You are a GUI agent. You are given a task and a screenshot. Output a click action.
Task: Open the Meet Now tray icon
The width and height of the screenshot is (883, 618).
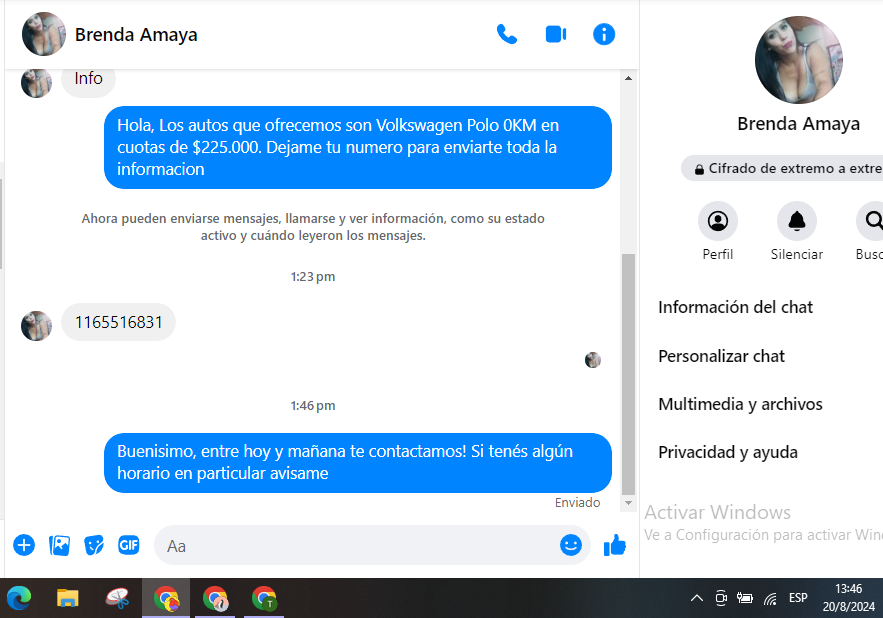point(721,598)
